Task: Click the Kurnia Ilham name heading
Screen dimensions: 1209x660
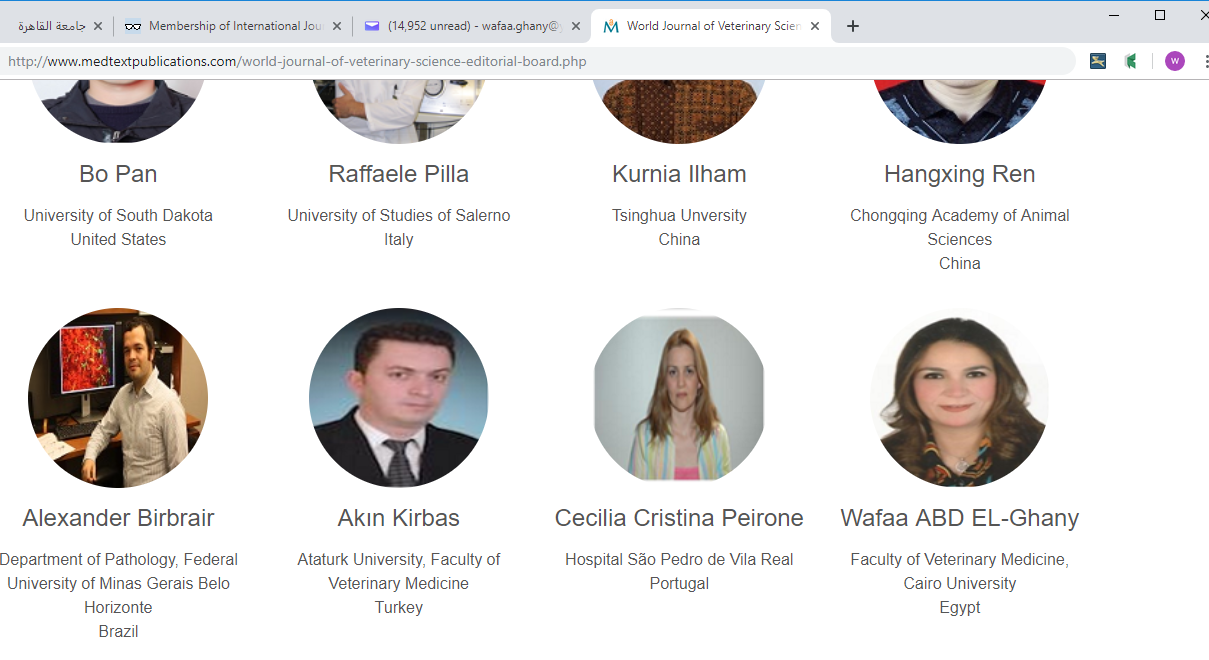Action: click(679, 174)
